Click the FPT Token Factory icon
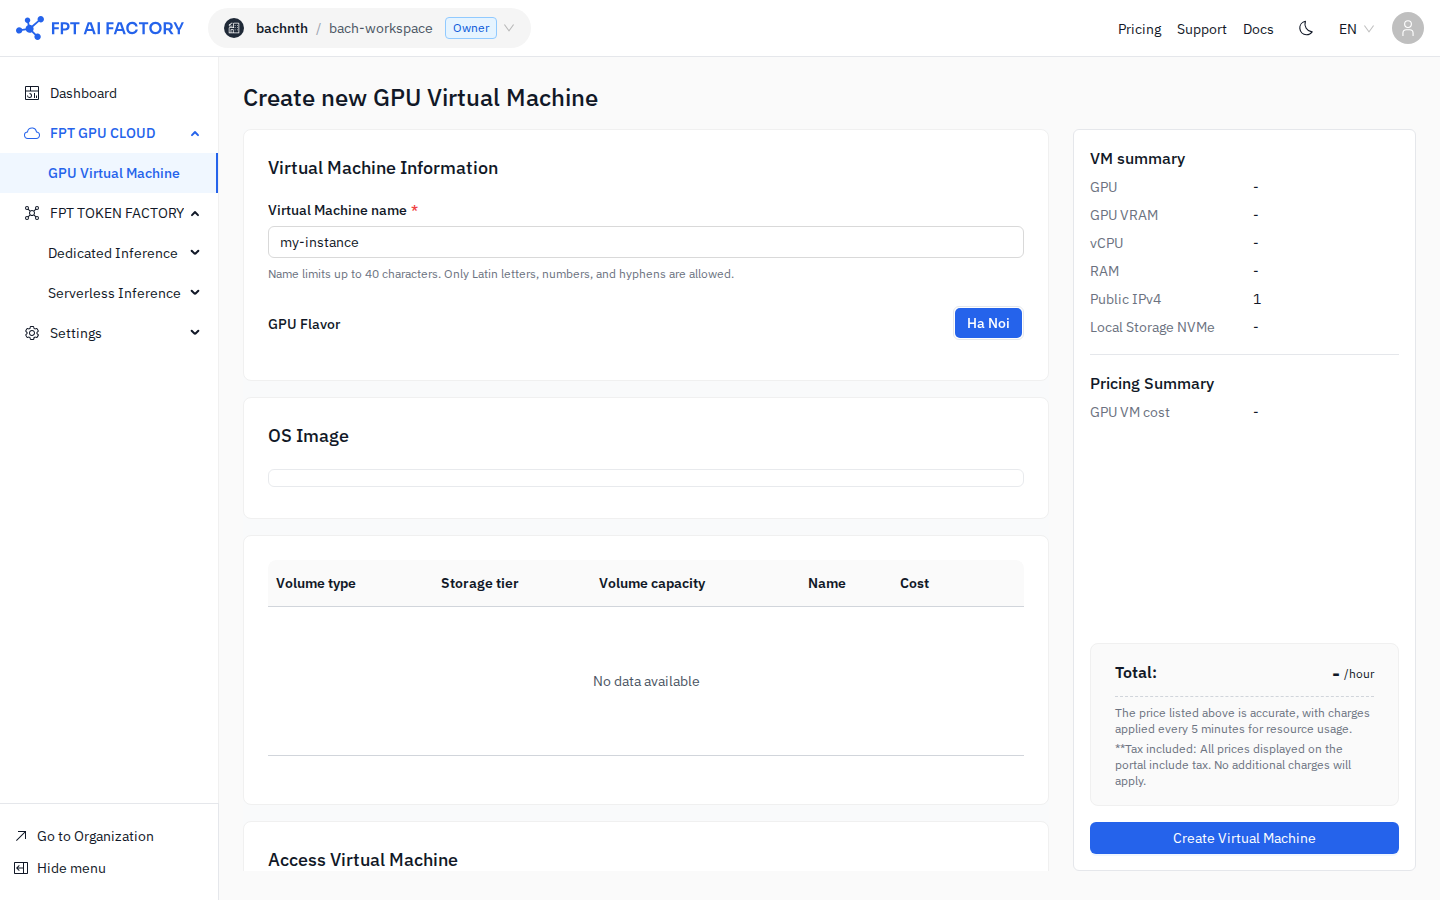 [x=32, y=213]
